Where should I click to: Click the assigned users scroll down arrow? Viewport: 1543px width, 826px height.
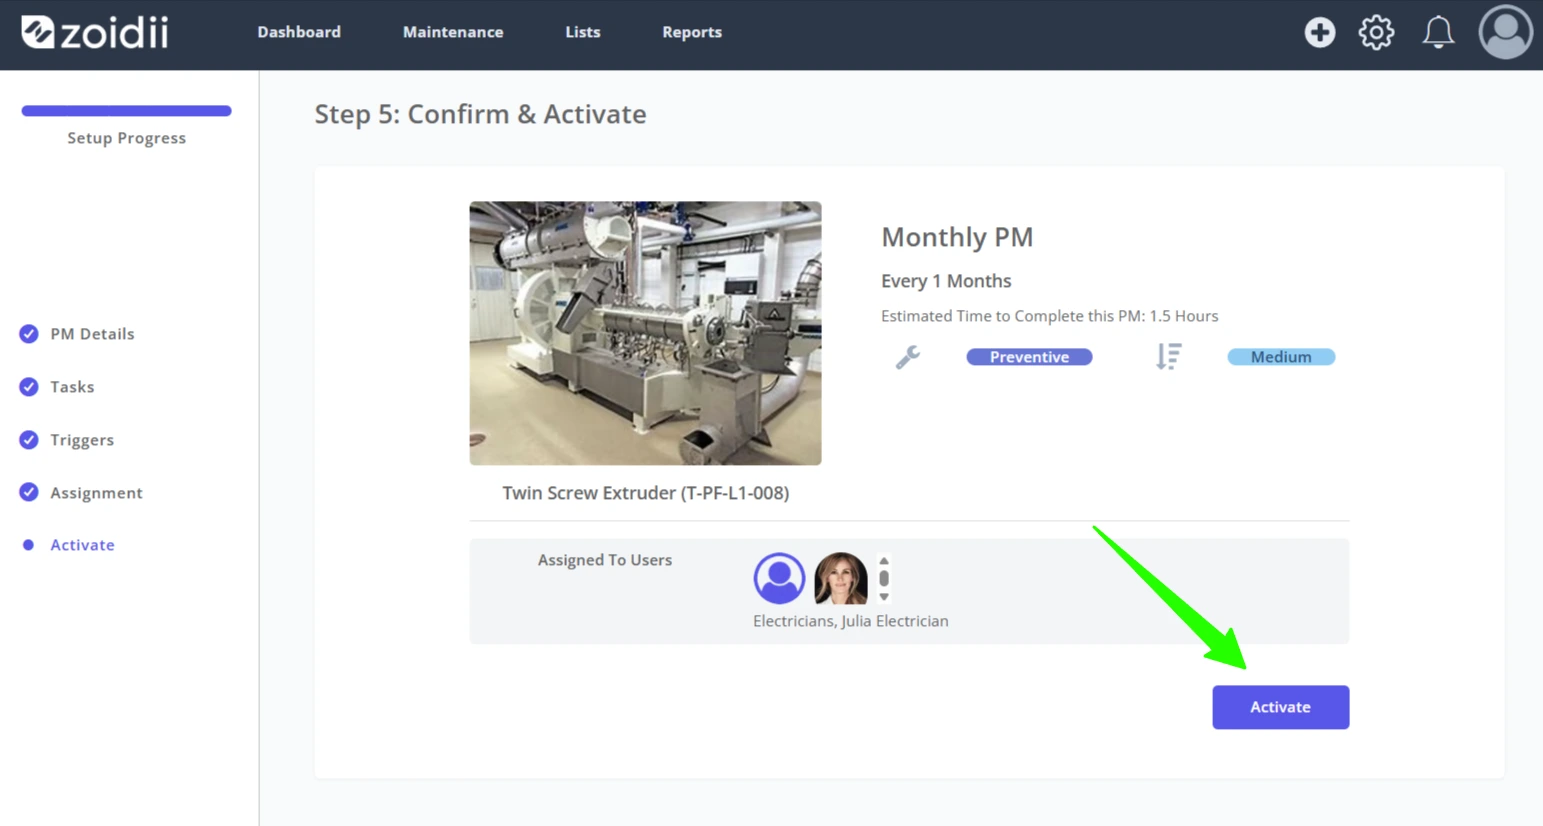pyautogui.click(x=884, y=597)
